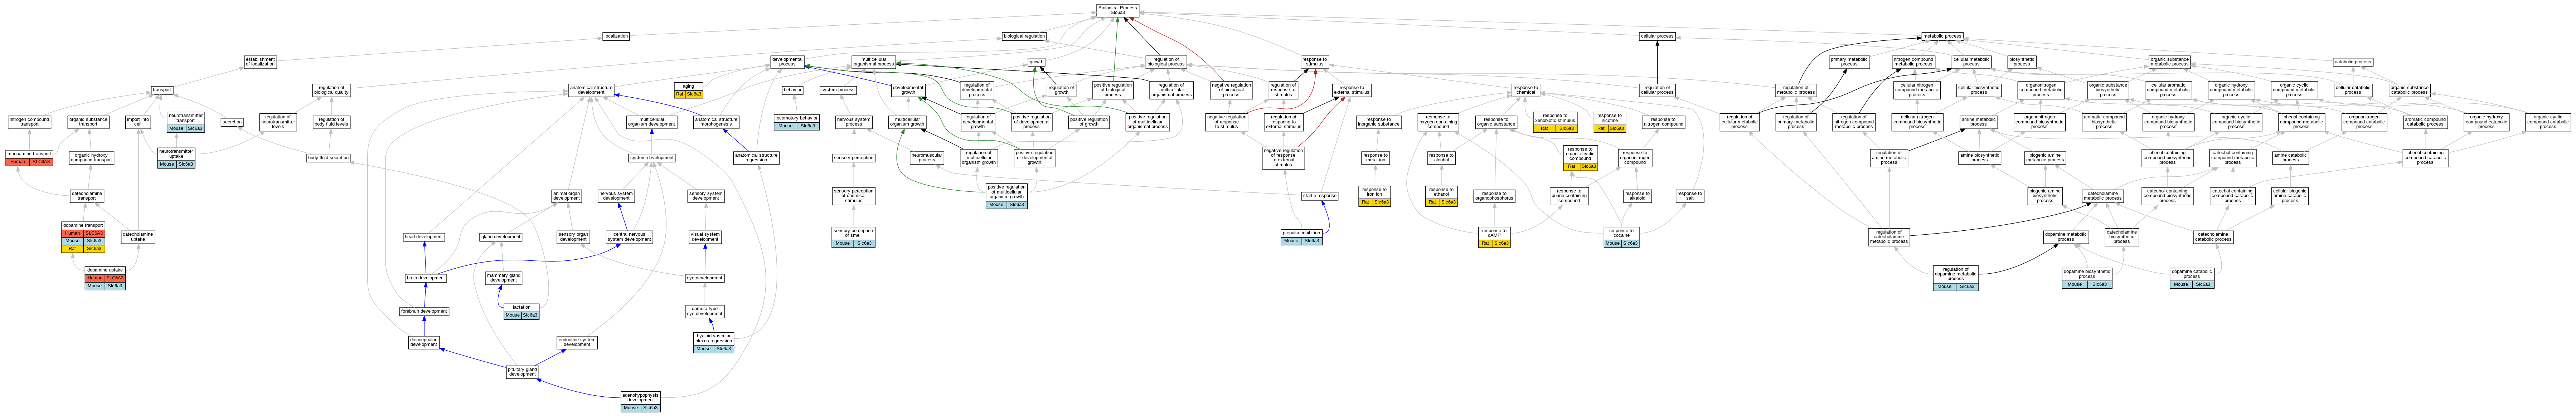Select the 'startle response' node
The width and height of the screenshot is (2576, 416).
[x=1320, y=196]
